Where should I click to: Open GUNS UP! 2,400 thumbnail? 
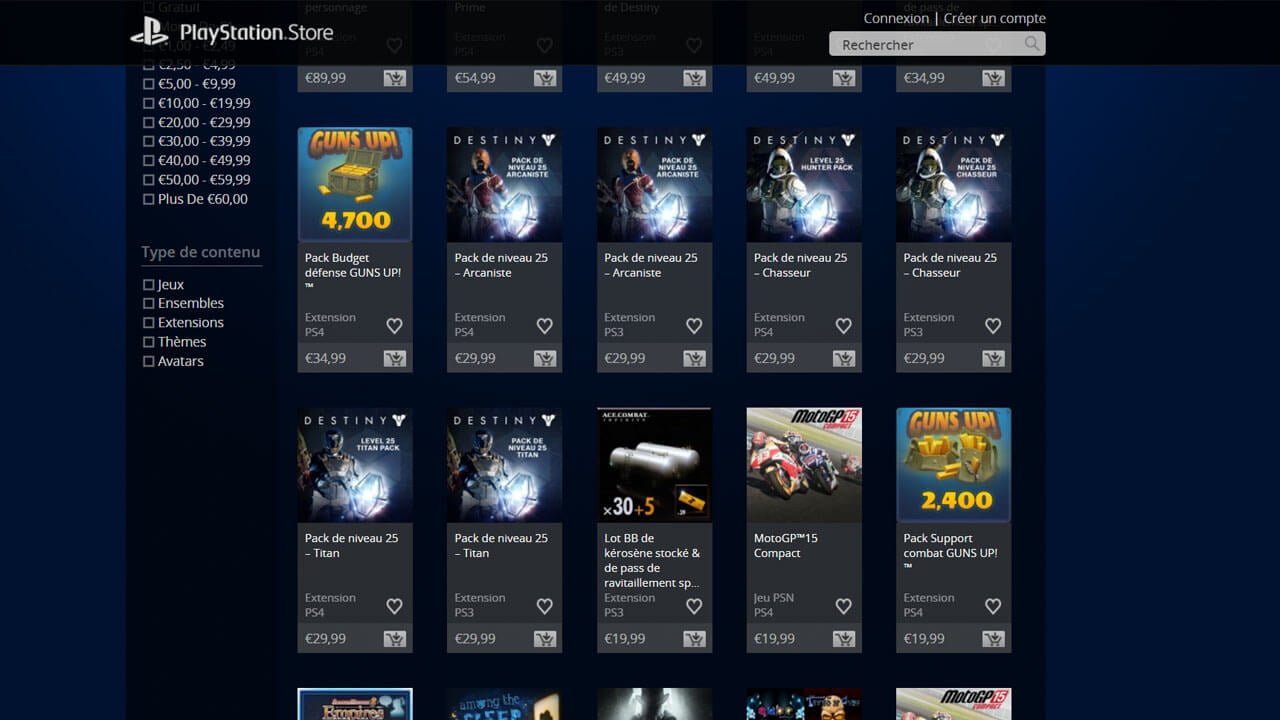pyautogui.click(x=953, y=465)
